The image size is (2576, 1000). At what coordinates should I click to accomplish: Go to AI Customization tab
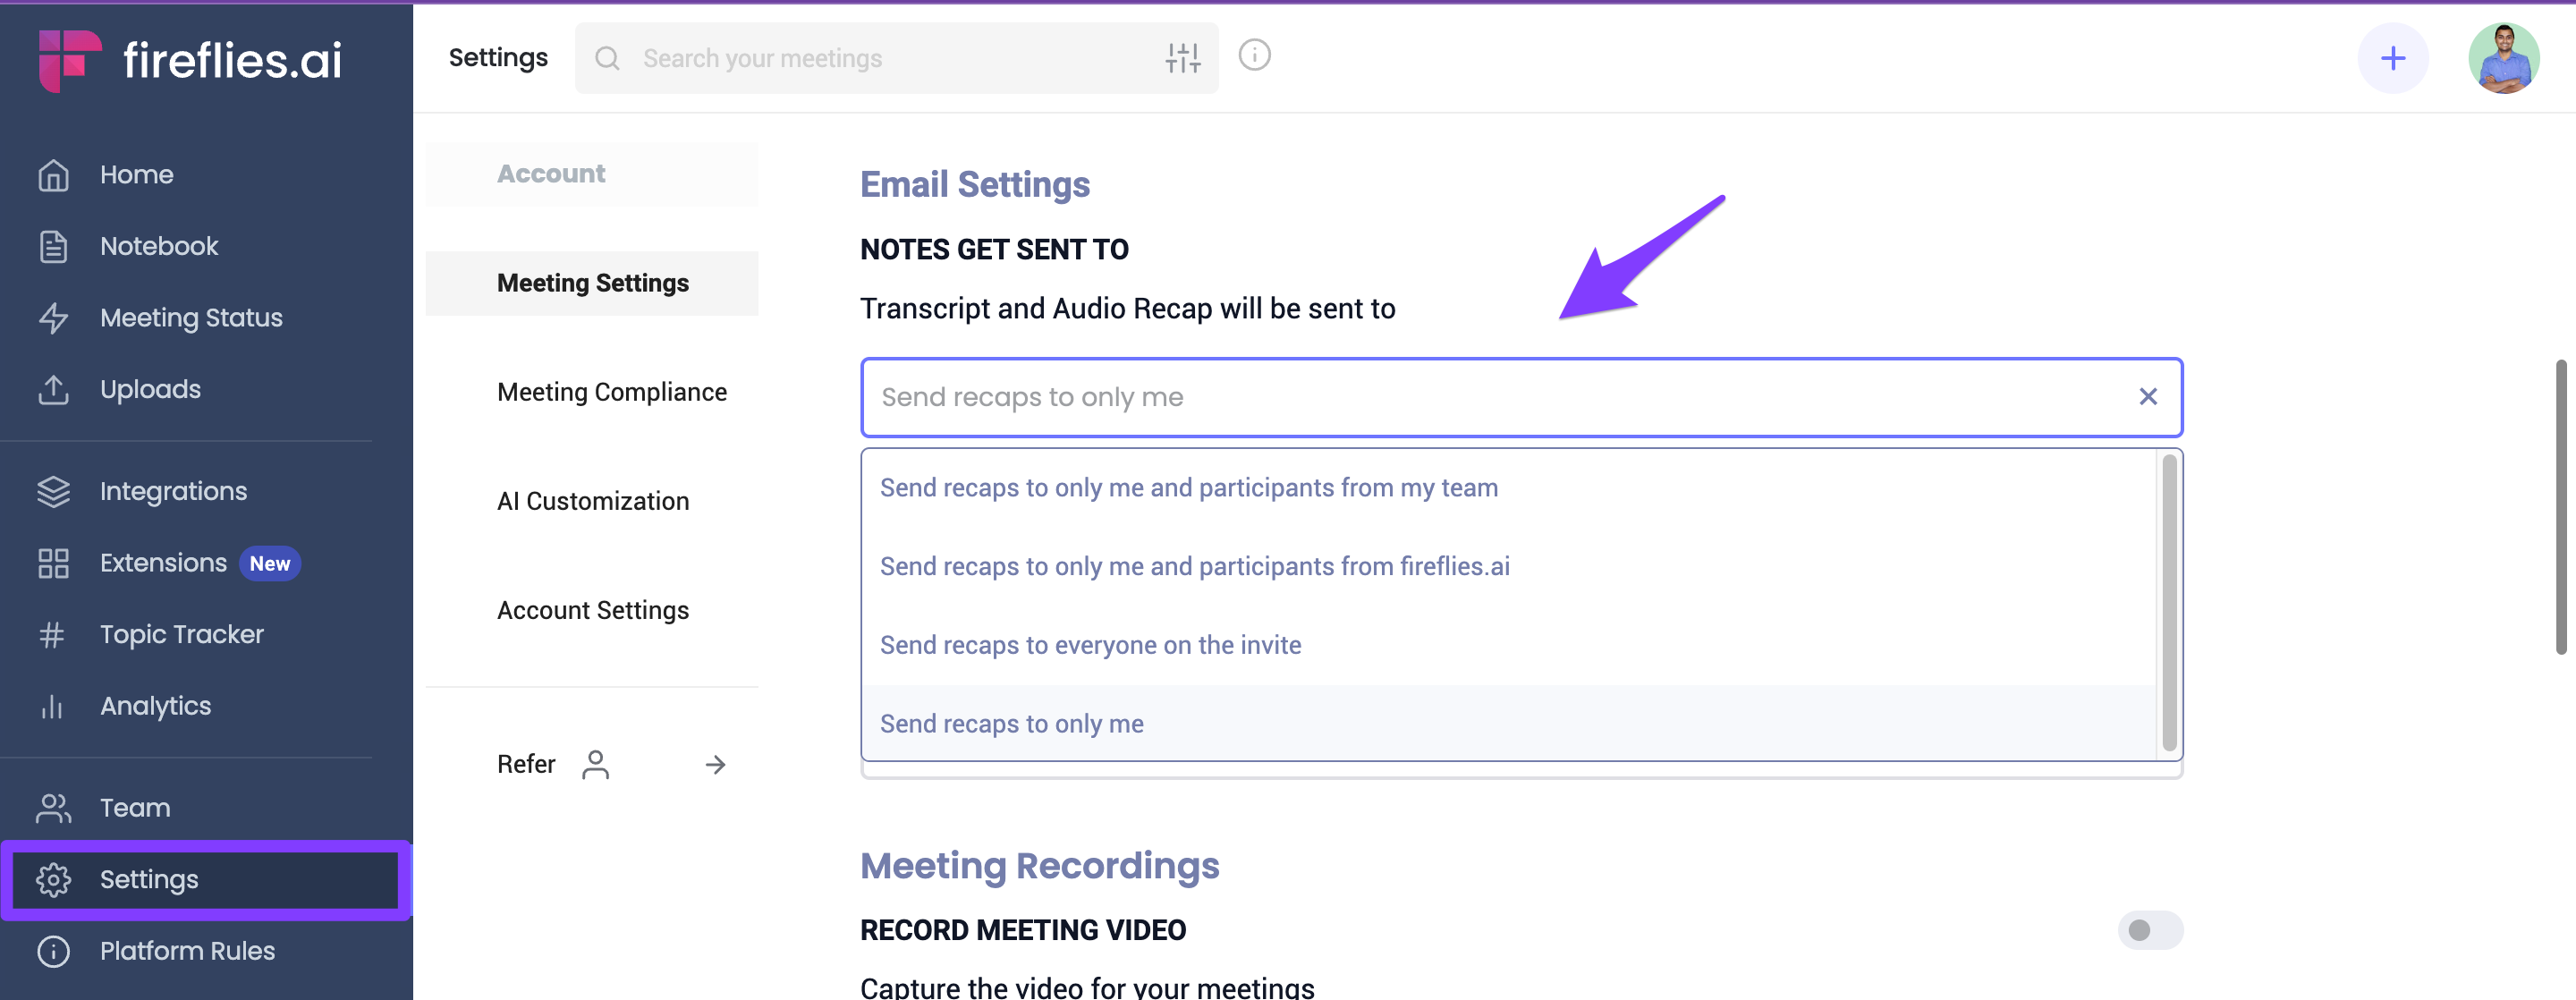[x=593, y=501]
